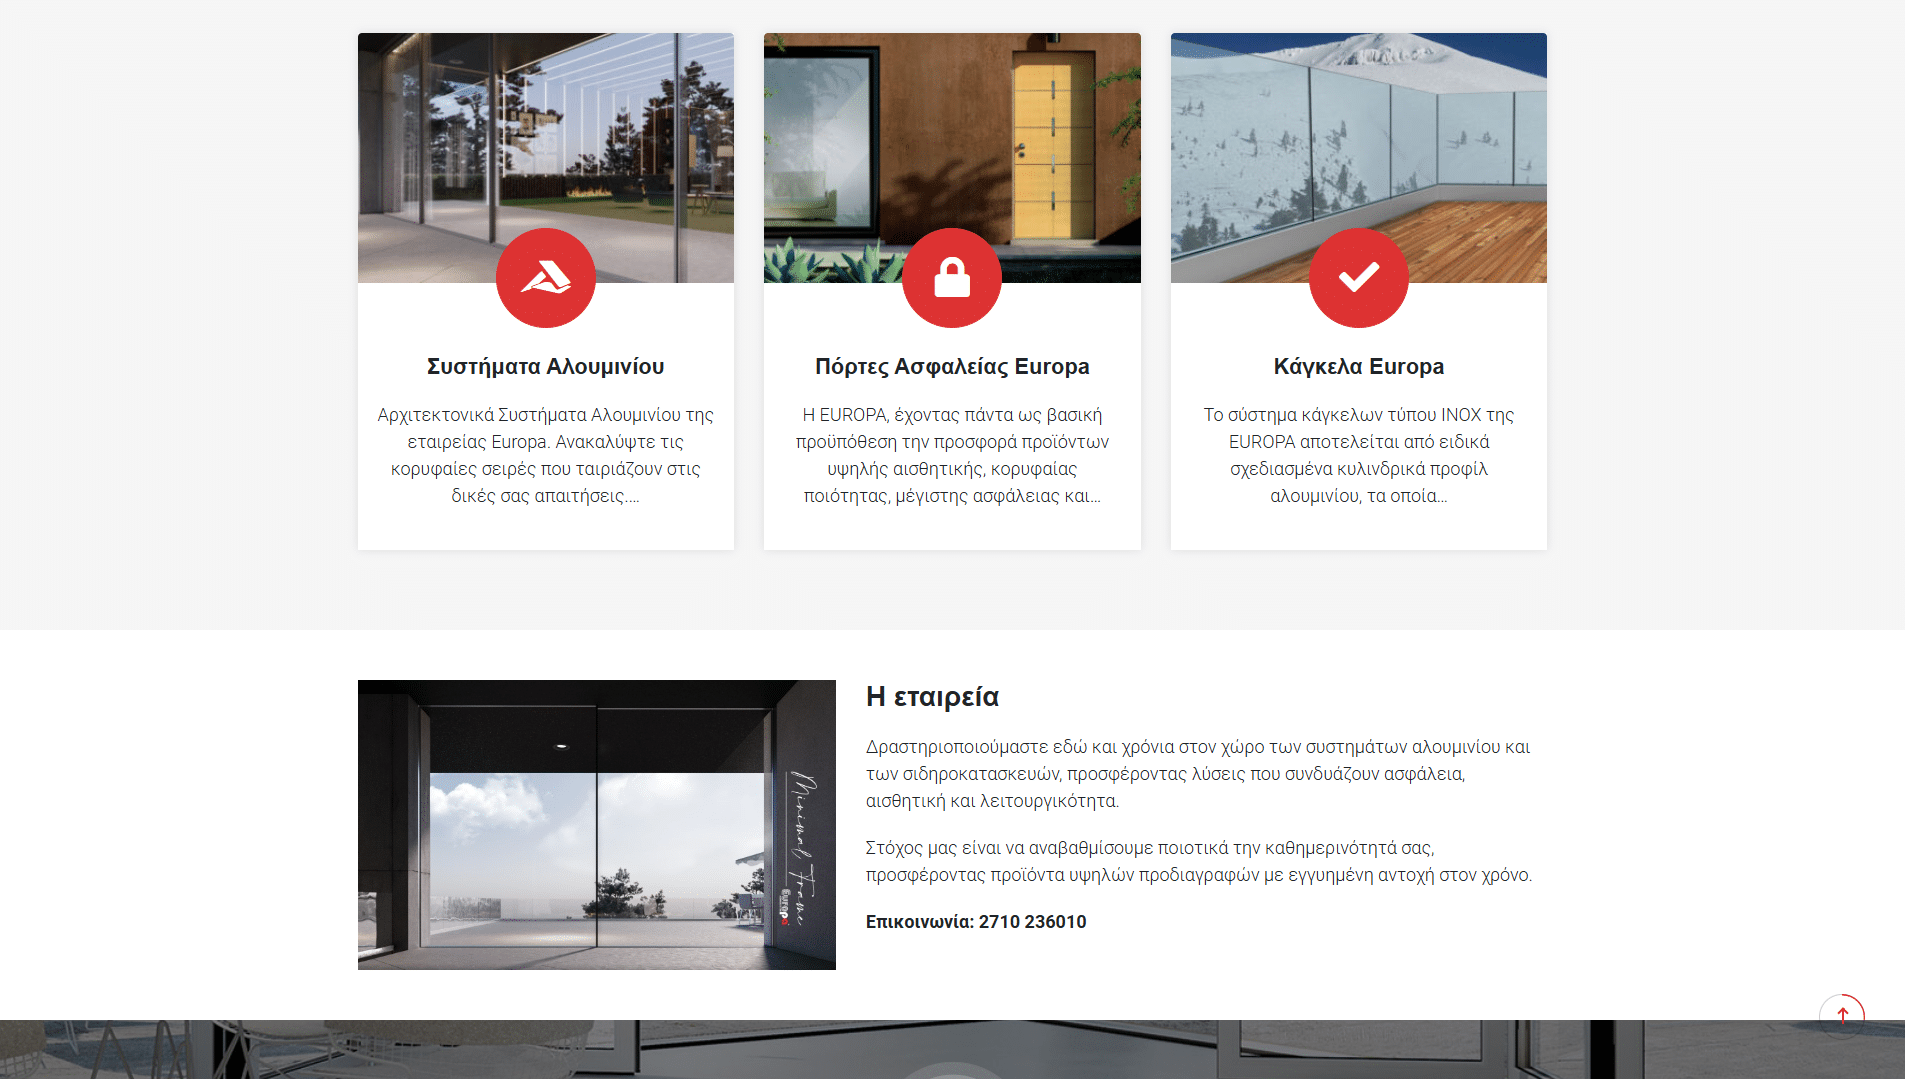Click the red aluminium logo circle icon
This screenshot has width=1905, height=1079.
point(545,278)
